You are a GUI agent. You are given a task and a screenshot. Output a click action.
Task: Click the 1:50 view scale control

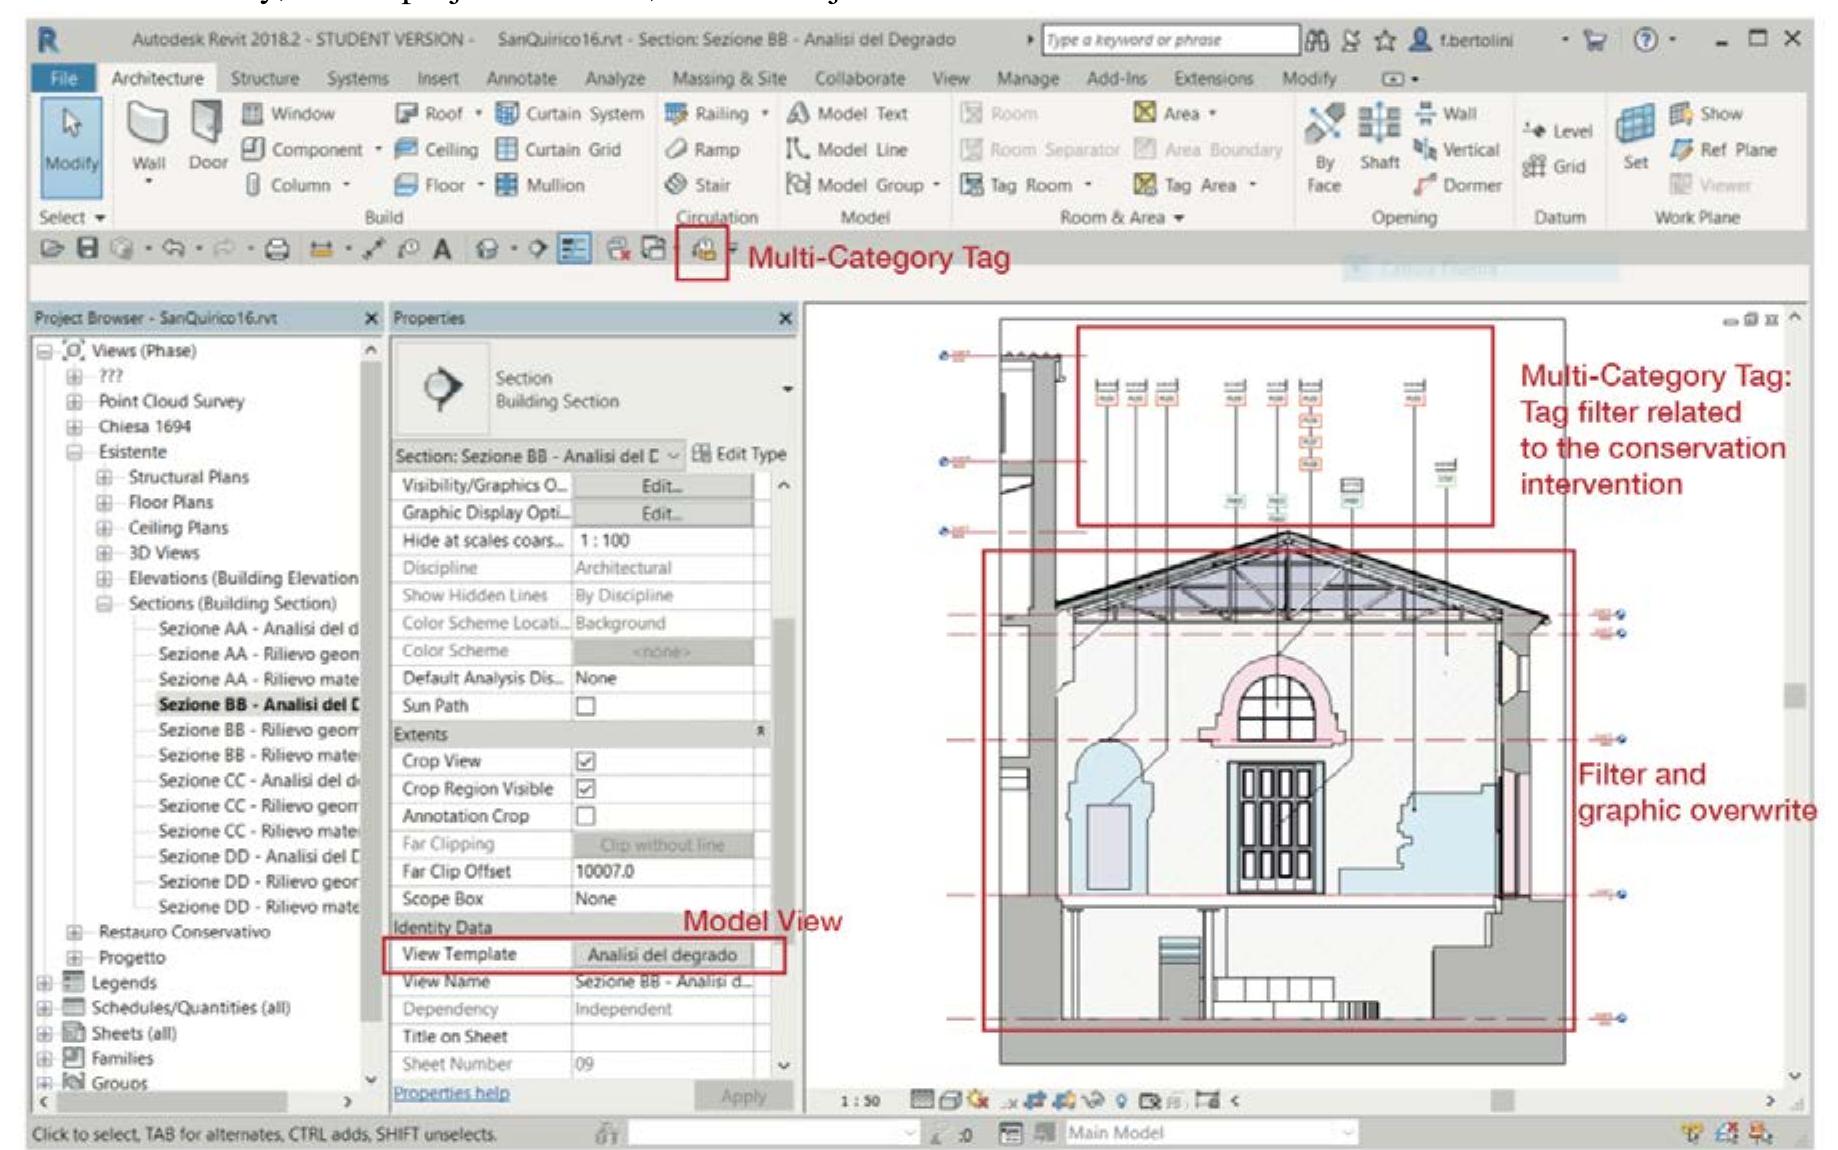(860, 1101)
